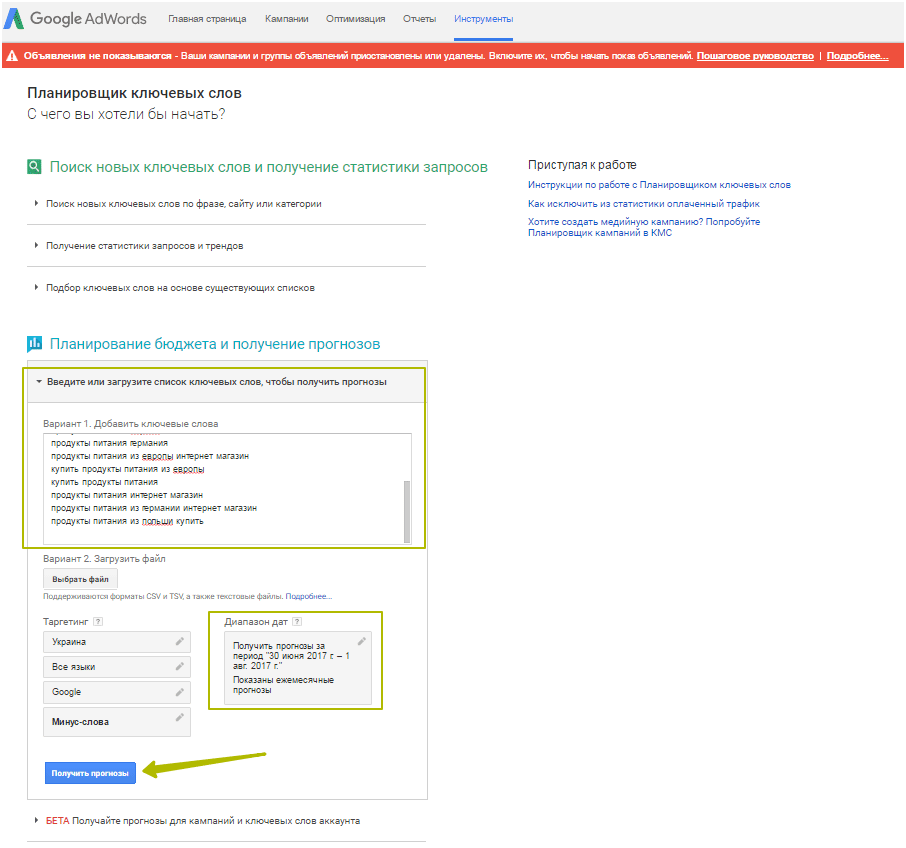Select the Украина targeting field
906x848 pixels.
click(x=117, y=642)
